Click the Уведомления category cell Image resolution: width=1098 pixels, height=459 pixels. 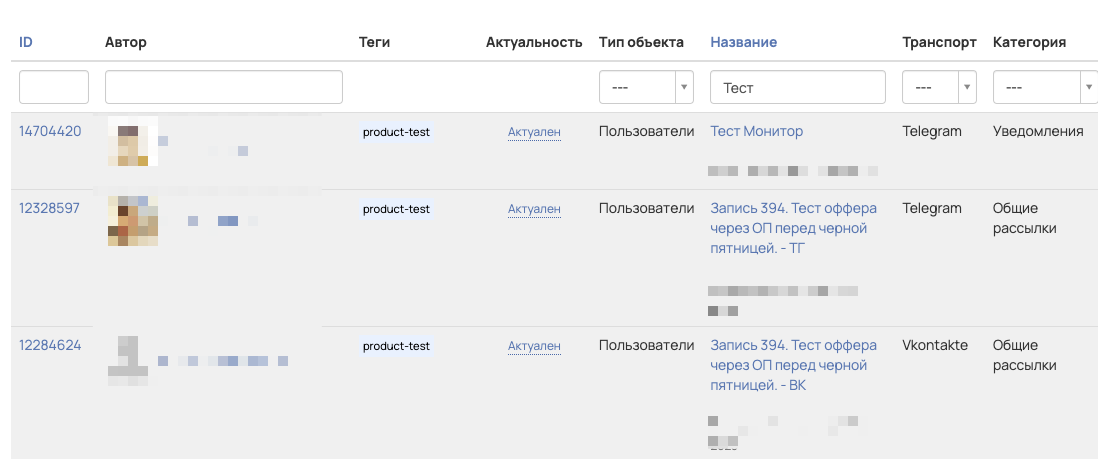[x=1038, y=131]
